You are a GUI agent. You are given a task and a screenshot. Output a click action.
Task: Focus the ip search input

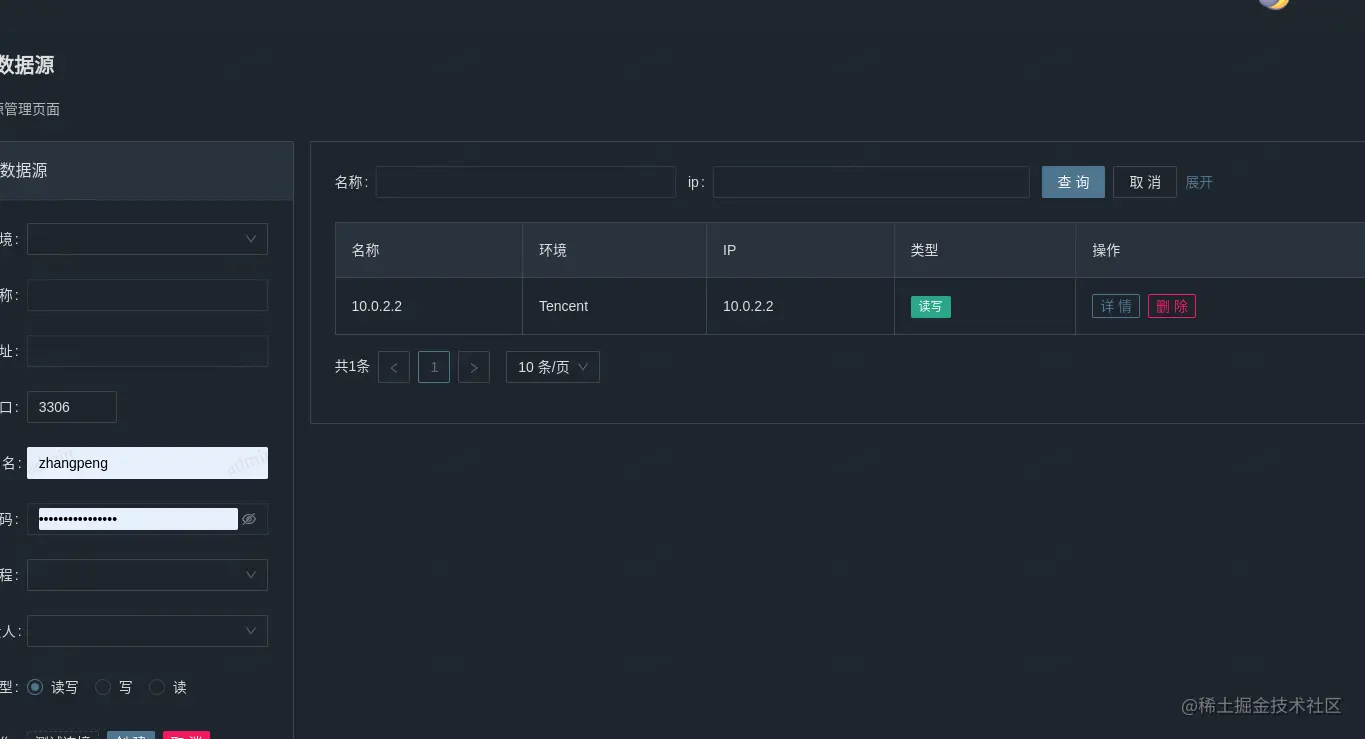click(x=871, y=182)
